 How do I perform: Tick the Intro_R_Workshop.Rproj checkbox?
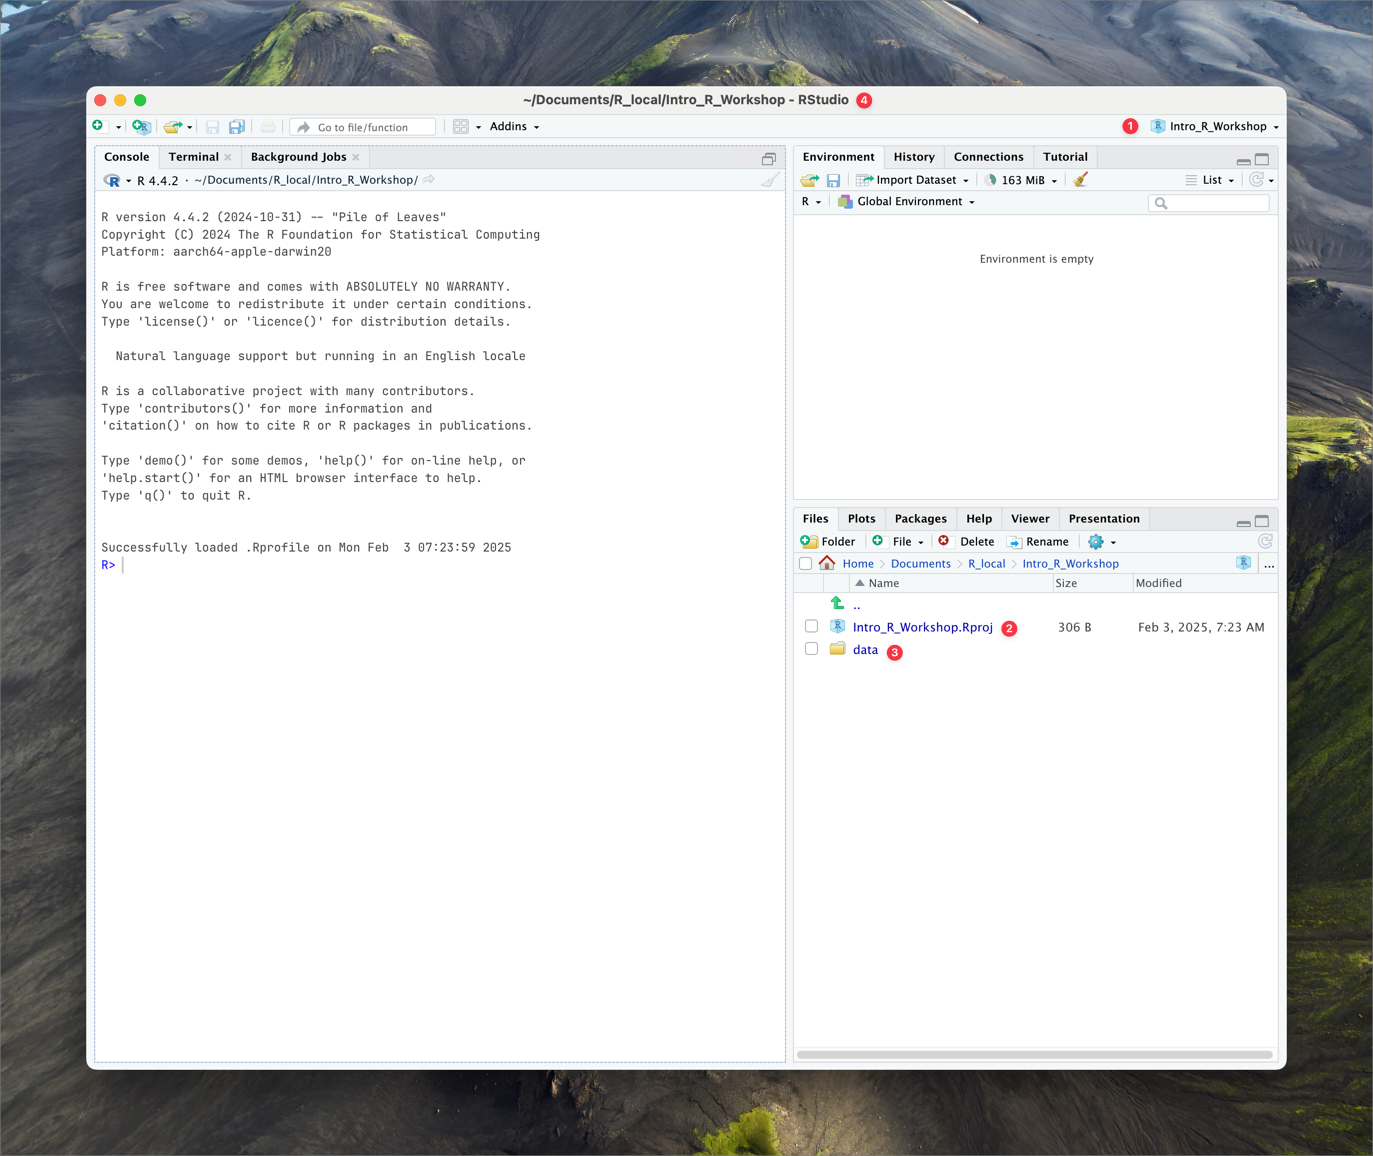pos(811,627)
